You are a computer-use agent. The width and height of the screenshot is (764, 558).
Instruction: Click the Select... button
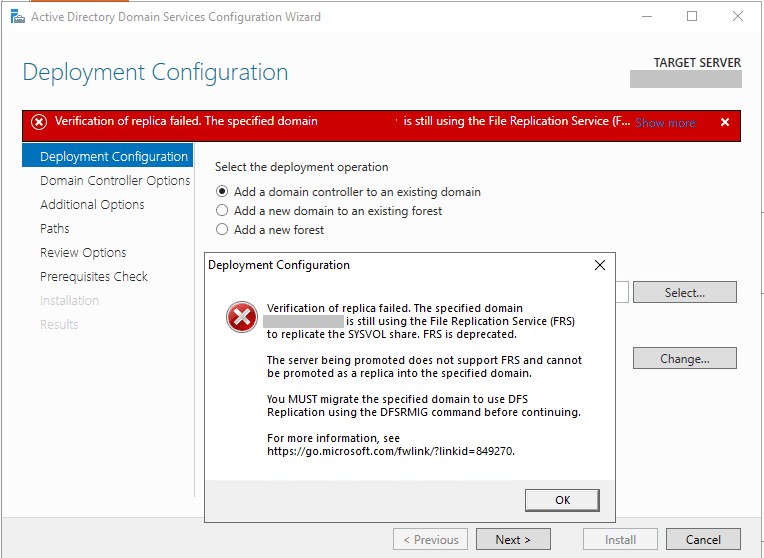point(685,292)
